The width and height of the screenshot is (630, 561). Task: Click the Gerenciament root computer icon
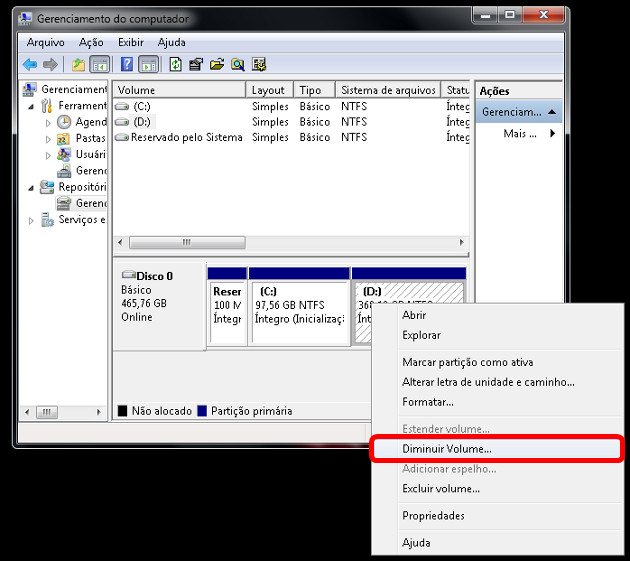[x=29, y=89]
